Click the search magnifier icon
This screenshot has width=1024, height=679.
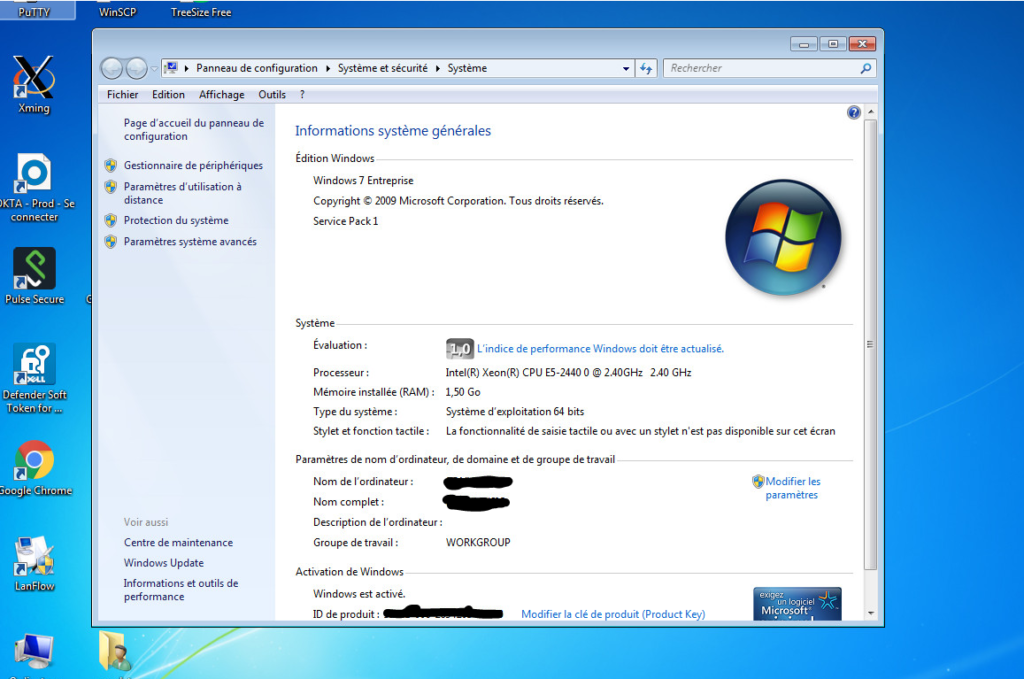click(866, 68)
